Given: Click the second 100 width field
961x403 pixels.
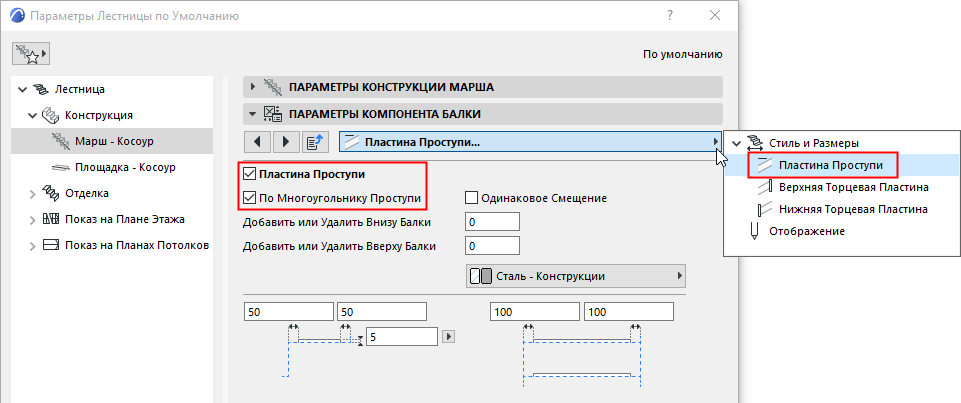Looking at the screenshot, I should tap(629, 312).
